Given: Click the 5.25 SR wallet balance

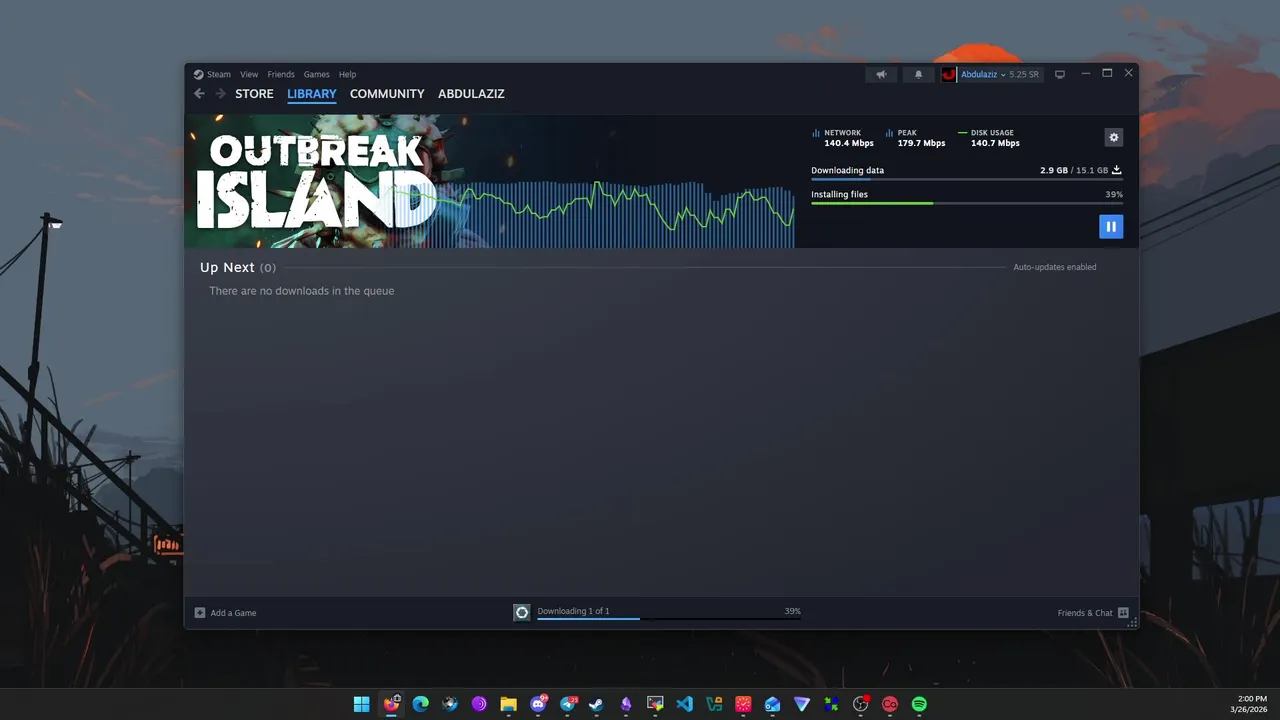Looking at the screenshot, I should point(1024,75).
